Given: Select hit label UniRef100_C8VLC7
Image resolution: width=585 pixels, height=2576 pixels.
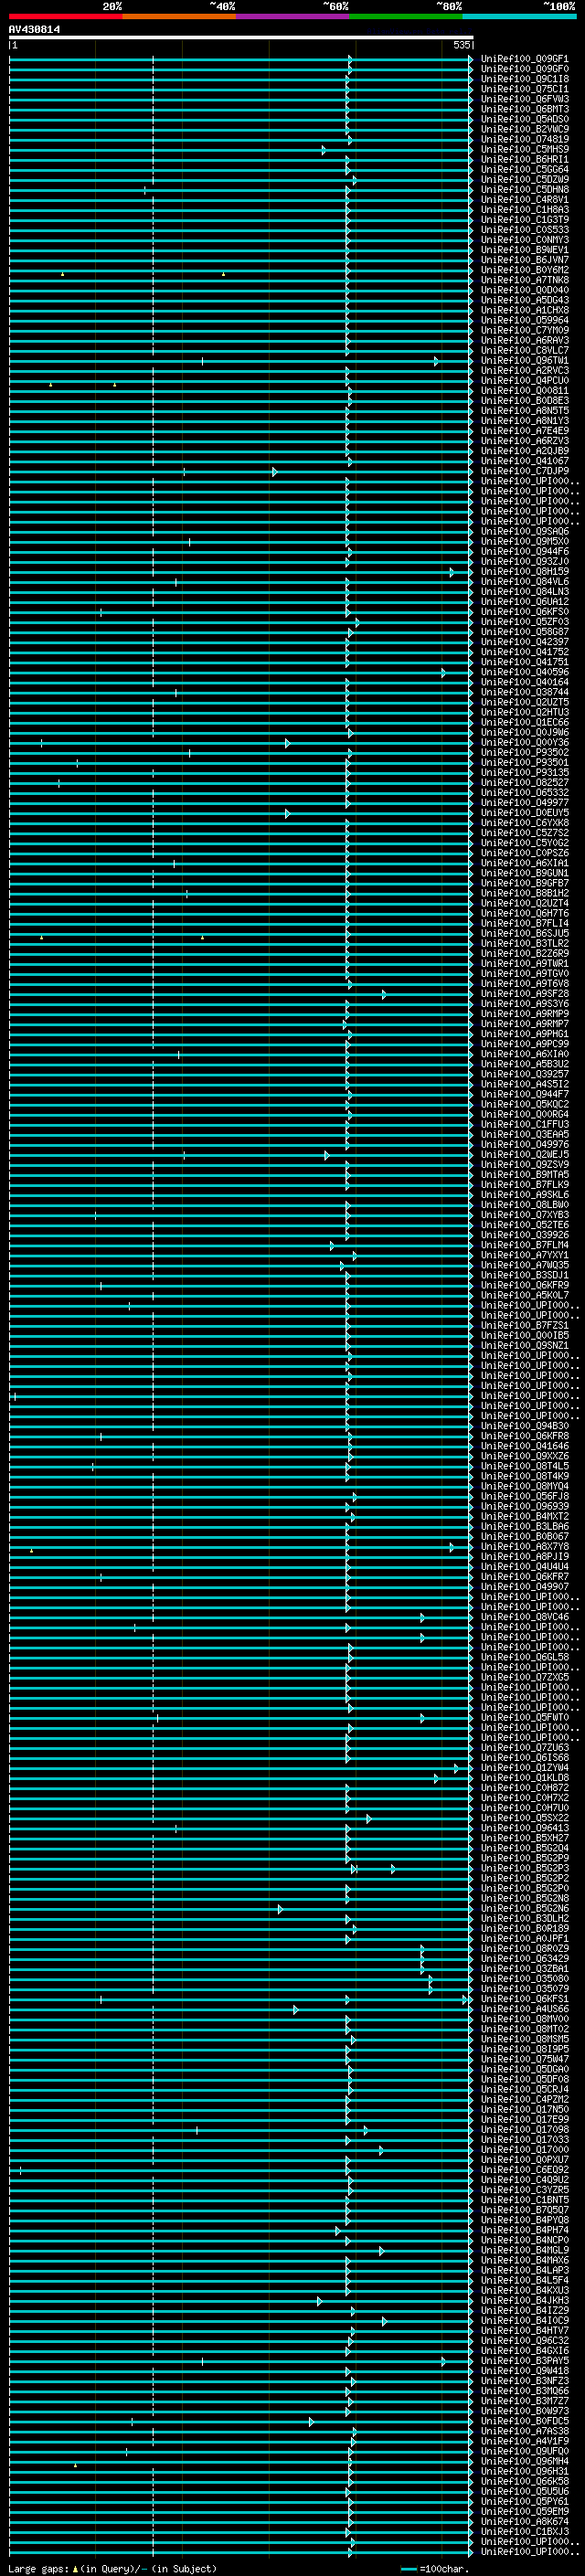Looking at the screenshot, I should [x=525, y=350].
